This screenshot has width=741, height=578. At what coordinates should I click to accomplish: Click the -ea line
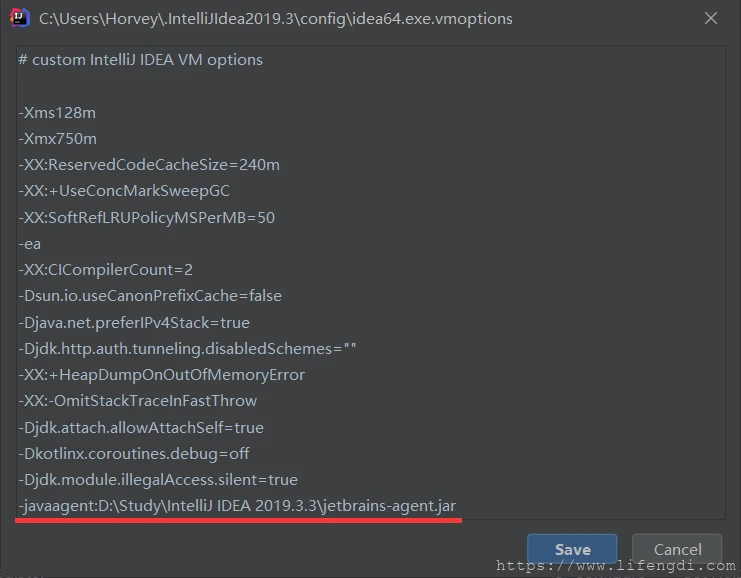[x=29, y=244]
